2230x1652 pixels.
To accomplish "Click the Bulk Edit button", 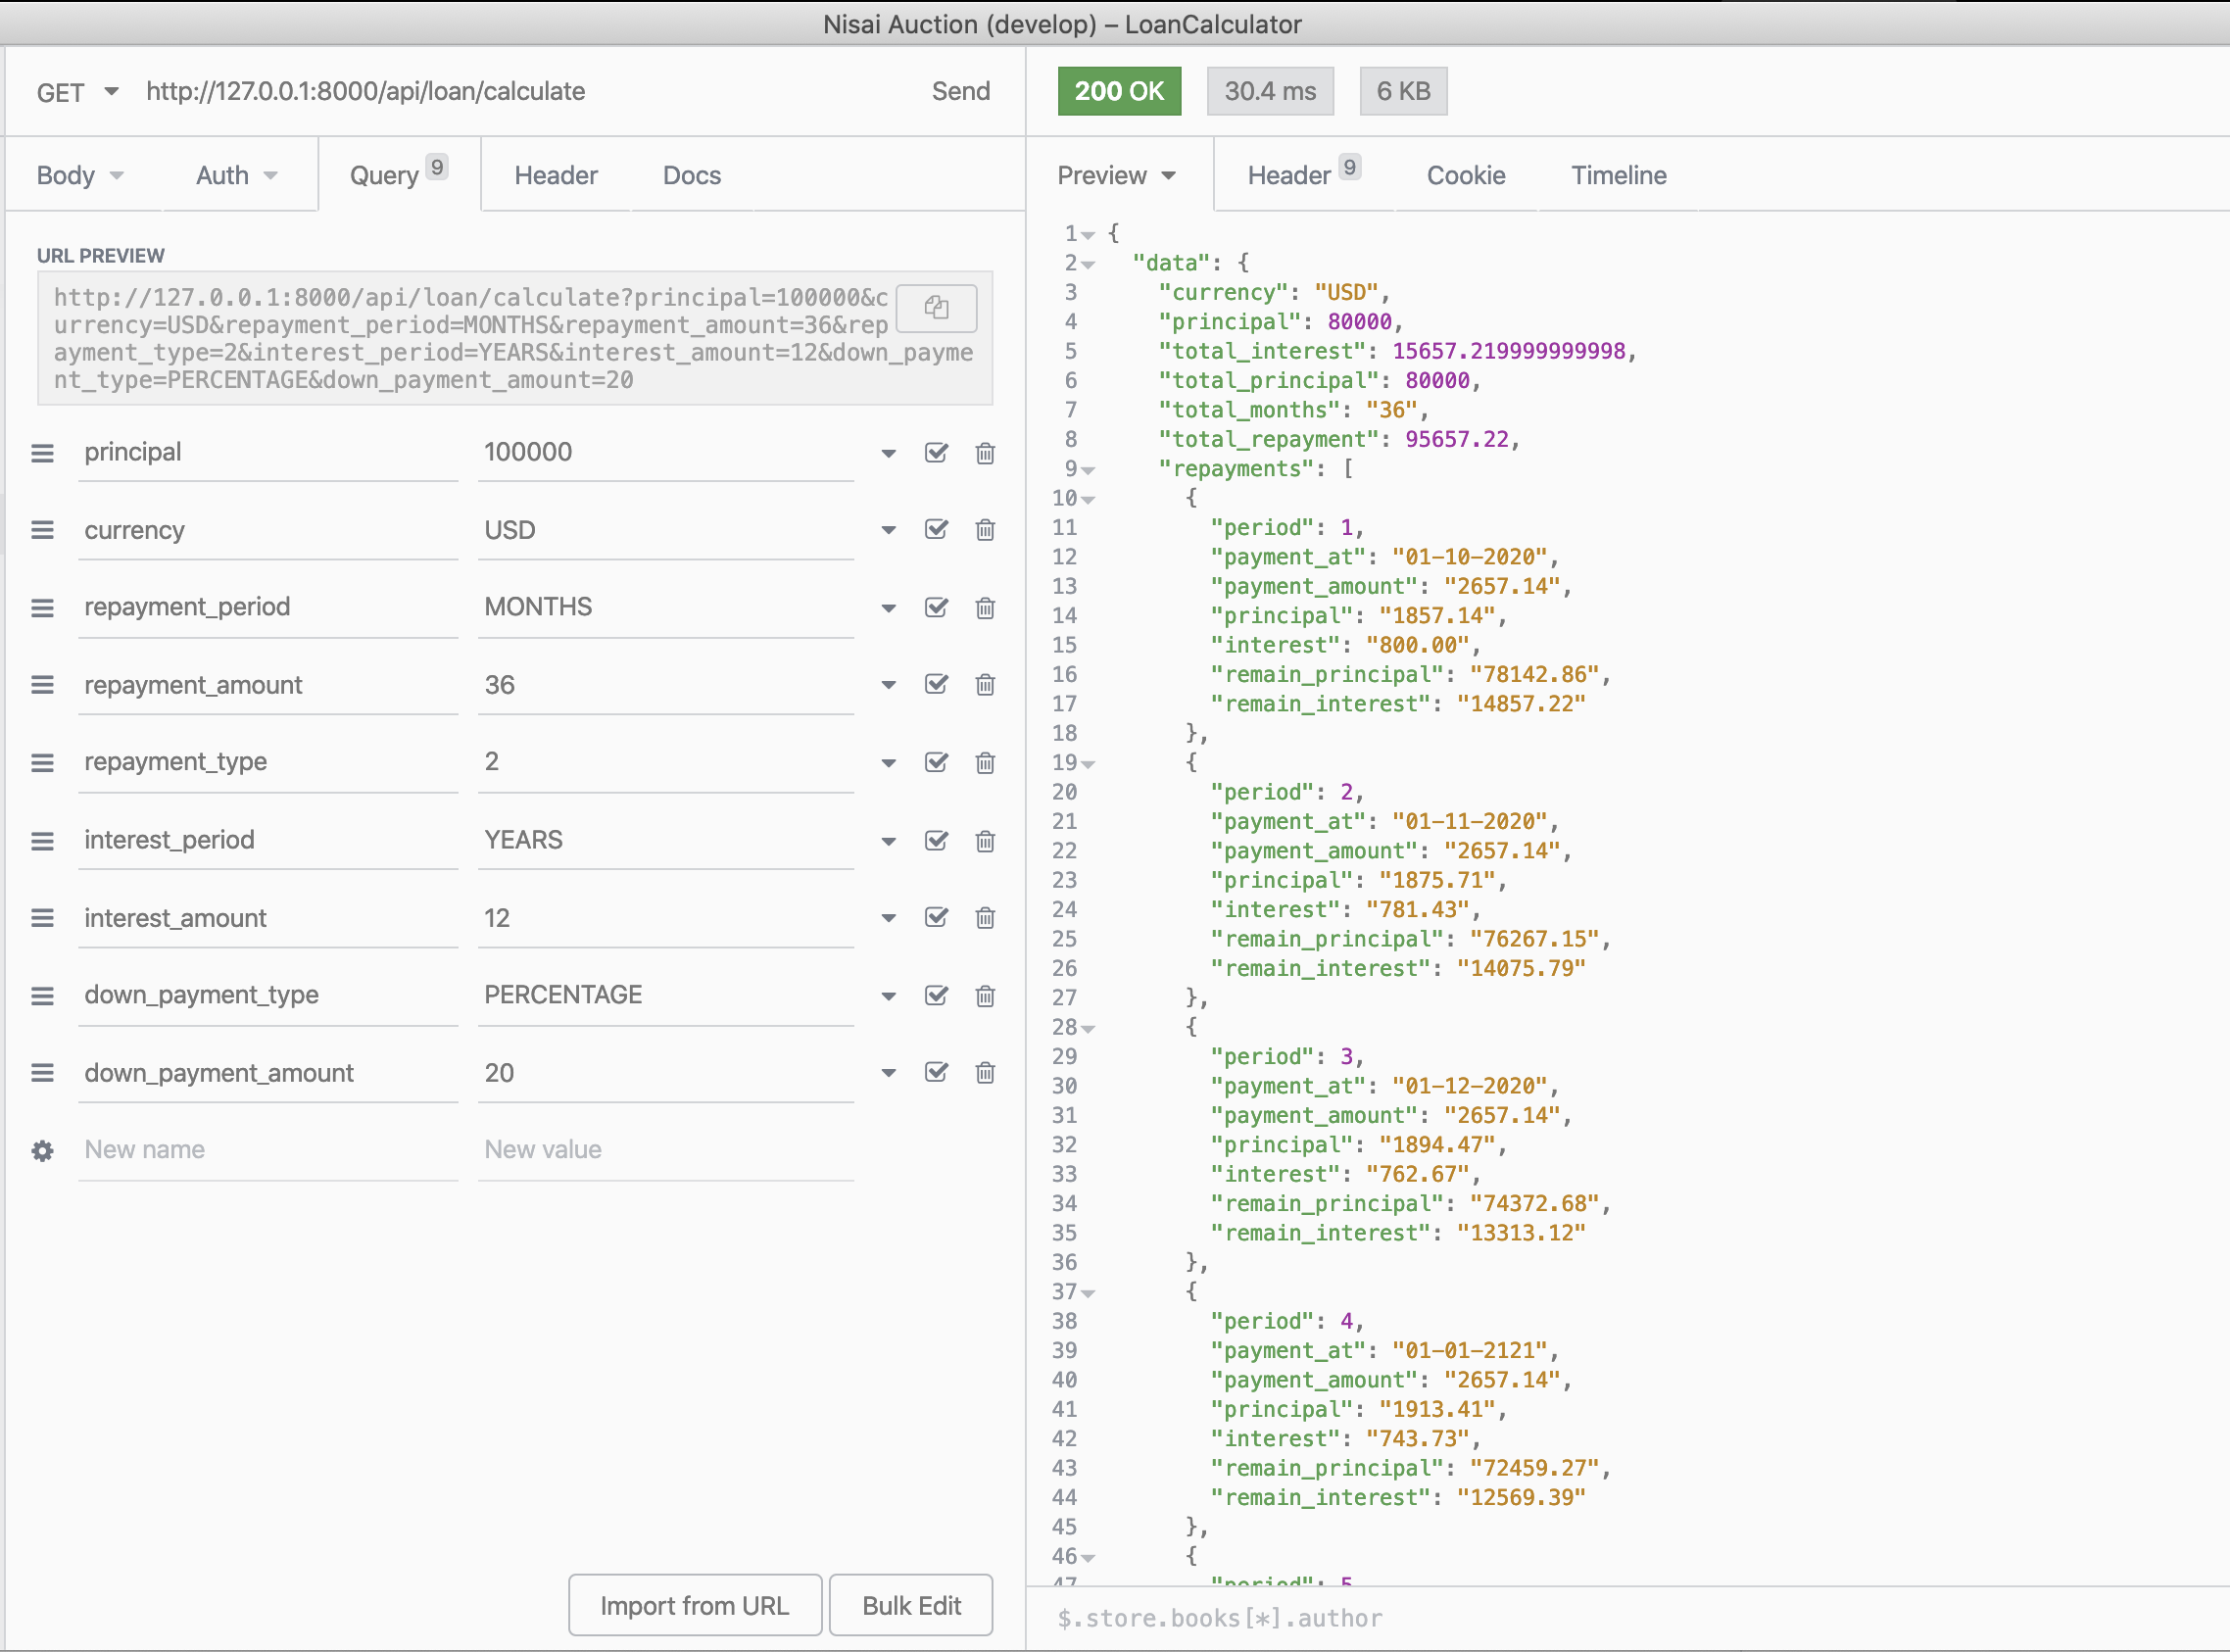I will [910, 1605].
